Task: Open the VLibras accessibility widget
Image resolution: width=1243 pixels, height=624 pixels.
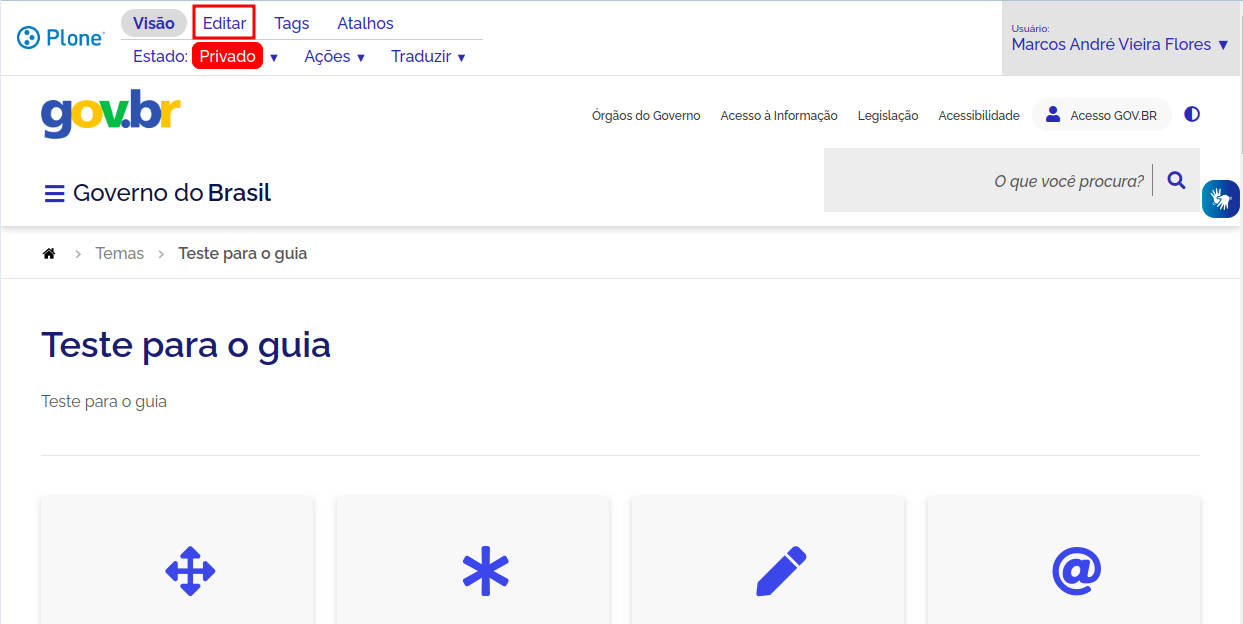Action: pyautogui.click(x=1221, y=198)
